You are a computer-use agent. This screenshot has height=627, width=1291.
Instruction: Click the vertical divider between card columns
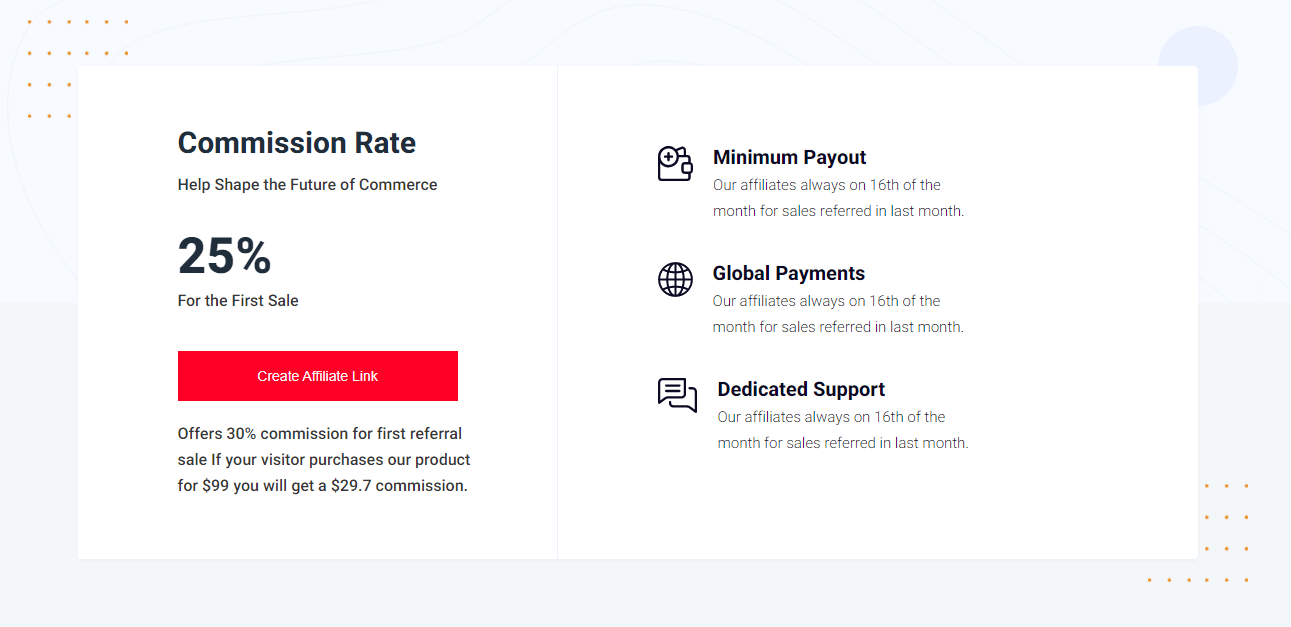pos(557,312)
